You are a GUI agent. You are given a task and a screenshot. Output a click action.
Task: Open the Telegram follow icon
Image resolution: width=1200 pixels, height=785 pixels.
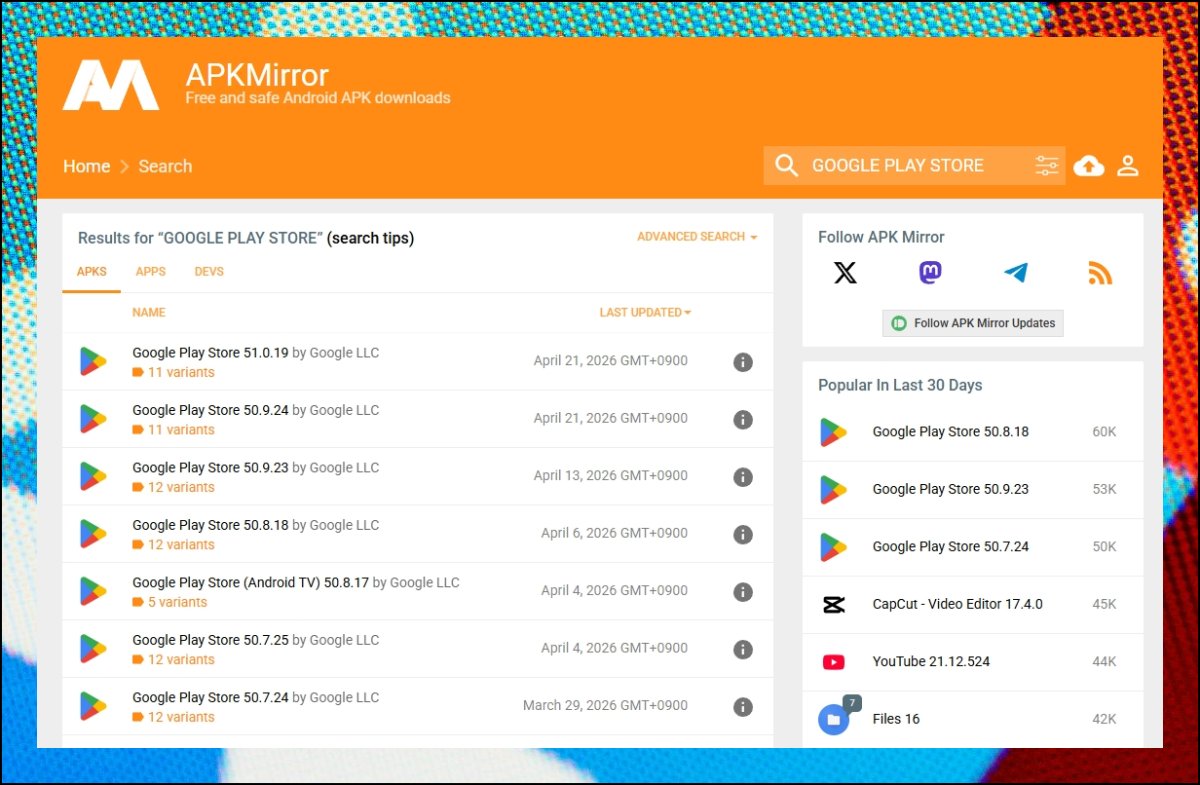point(1016,272)
